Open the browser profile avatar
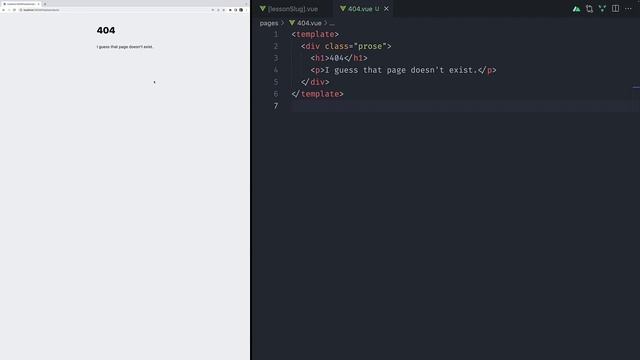 point(241,10)
